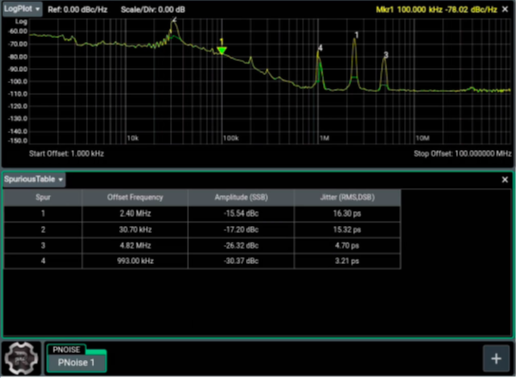Select the 16.30 ps jitter cell
516x378 pixels.
[347, 213]
